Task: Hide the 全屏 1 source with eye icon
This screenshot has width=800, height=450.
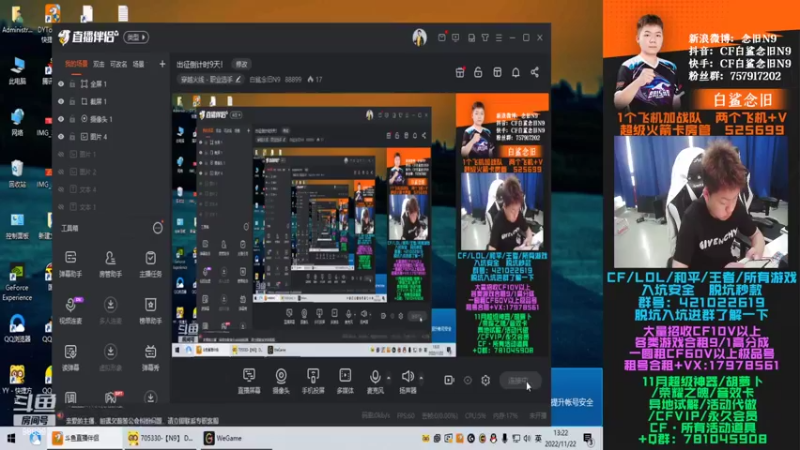Action: click(61, 84)
